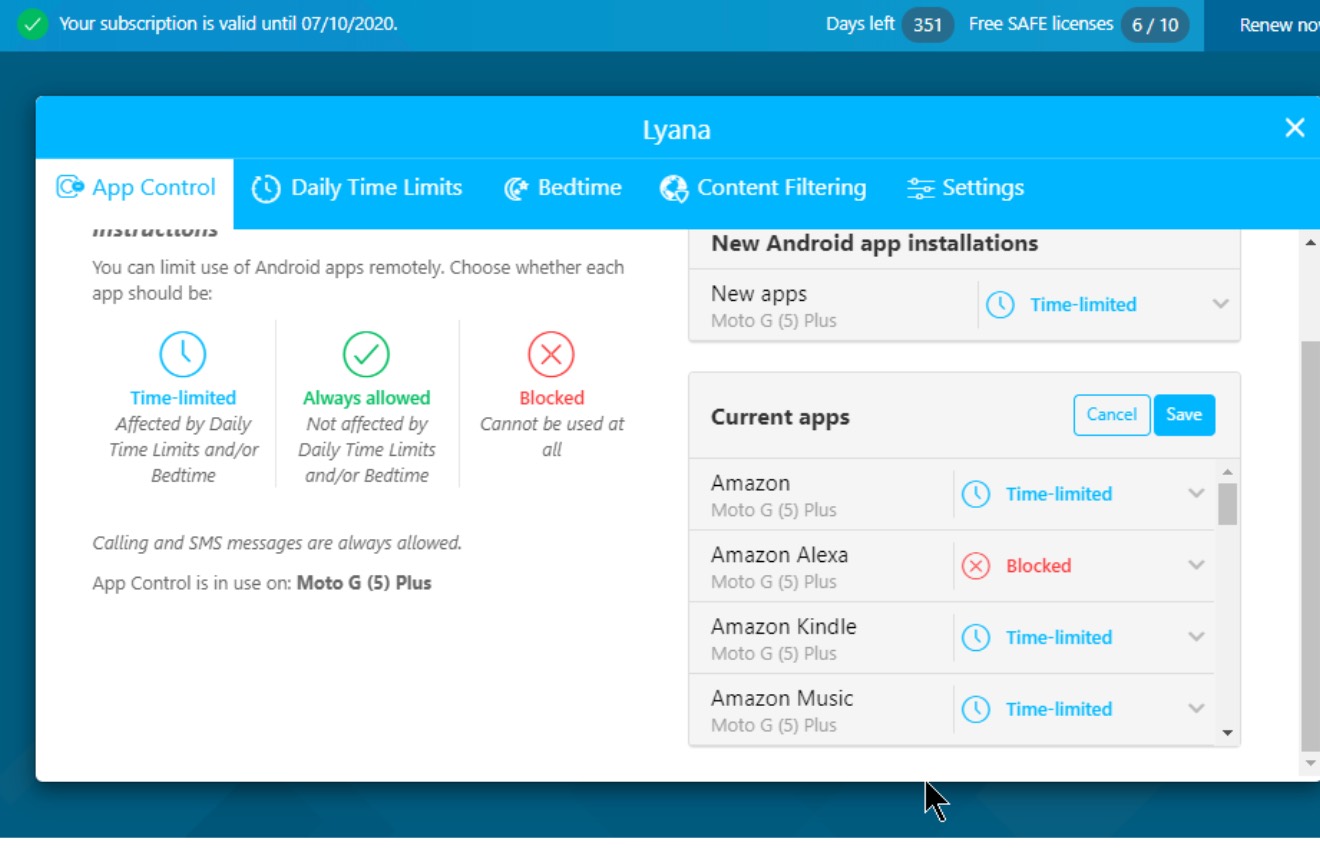Image resolution: width=1320 pixels, height=854 pixels.
Task: Click the Time-limited label for Amazon
Action: pos(1058,494)
